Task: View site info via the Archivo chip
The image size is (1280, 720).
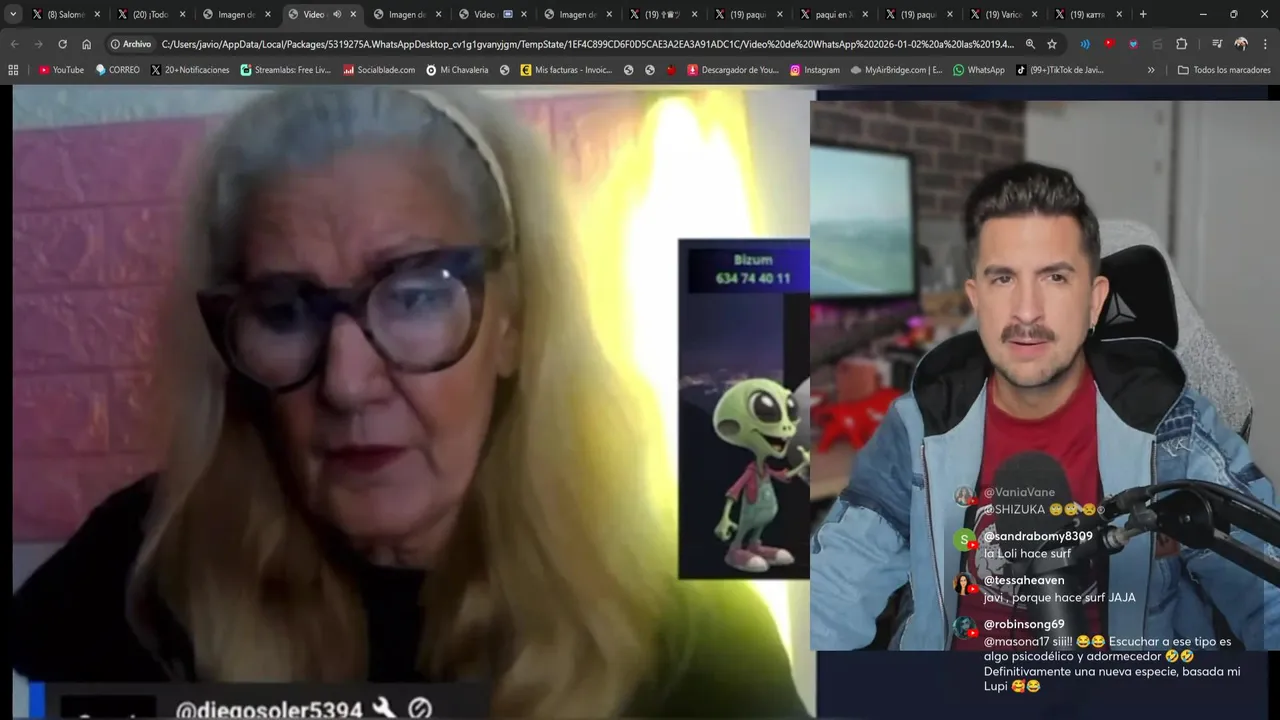Action: pyautogui.click(x=131, y=44)
